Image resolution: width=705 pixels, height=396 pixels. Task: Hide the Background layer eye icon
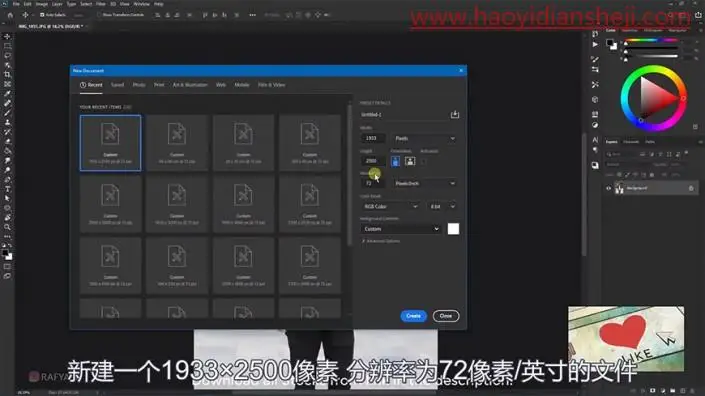[608, 188]
